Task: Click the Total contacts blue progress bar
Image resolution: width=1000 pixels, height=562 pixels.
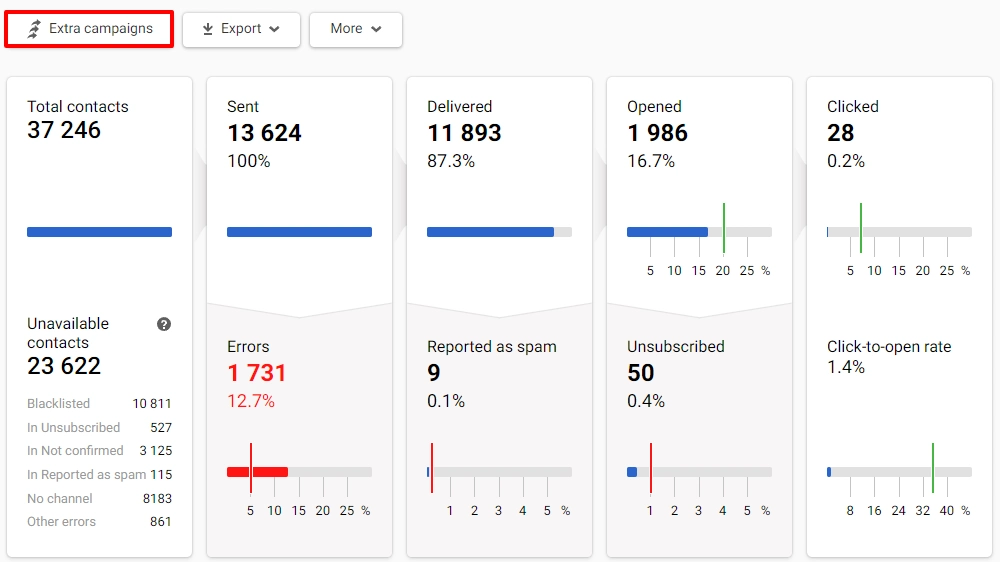Action: [99, 232]
